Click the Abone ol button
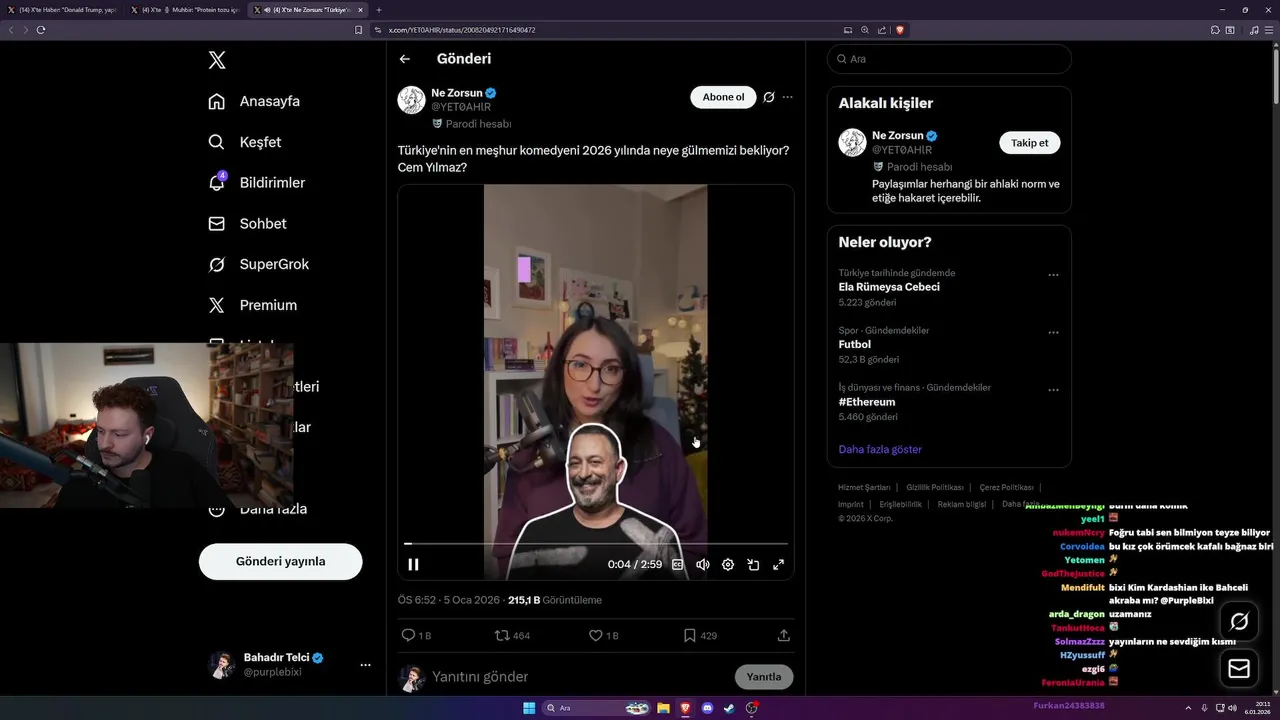 pyautogui.click(x=723, y=97)
